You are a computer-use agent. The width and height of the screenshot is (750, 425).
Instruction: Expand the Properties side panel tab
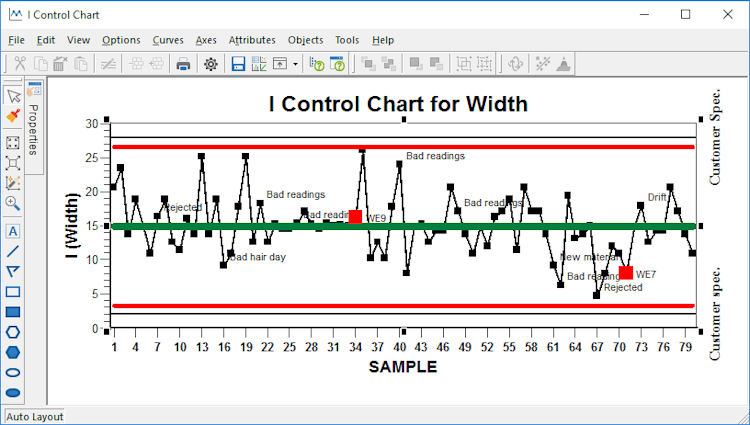tap(33, 125)
